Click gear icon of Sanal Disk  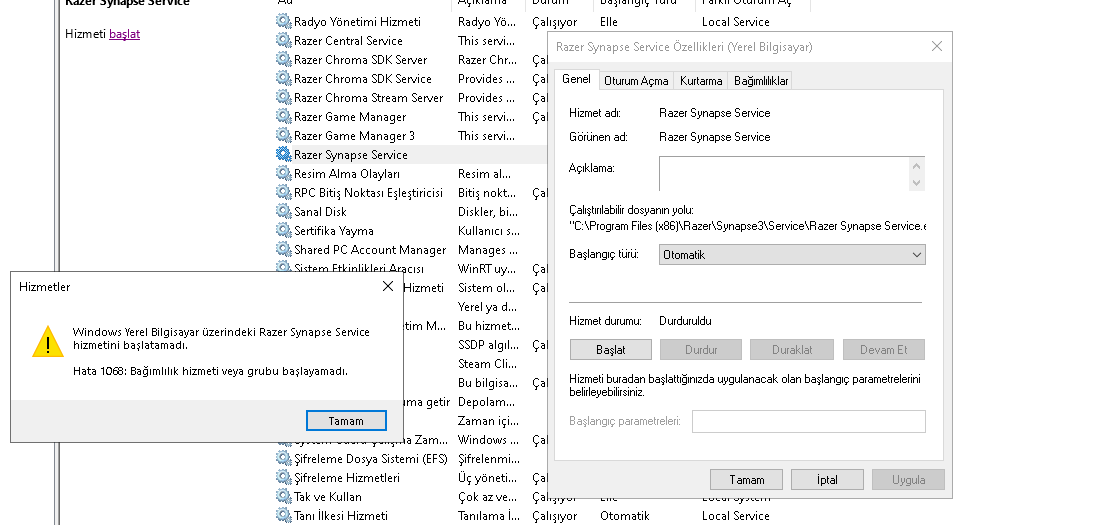pos(283,211)
